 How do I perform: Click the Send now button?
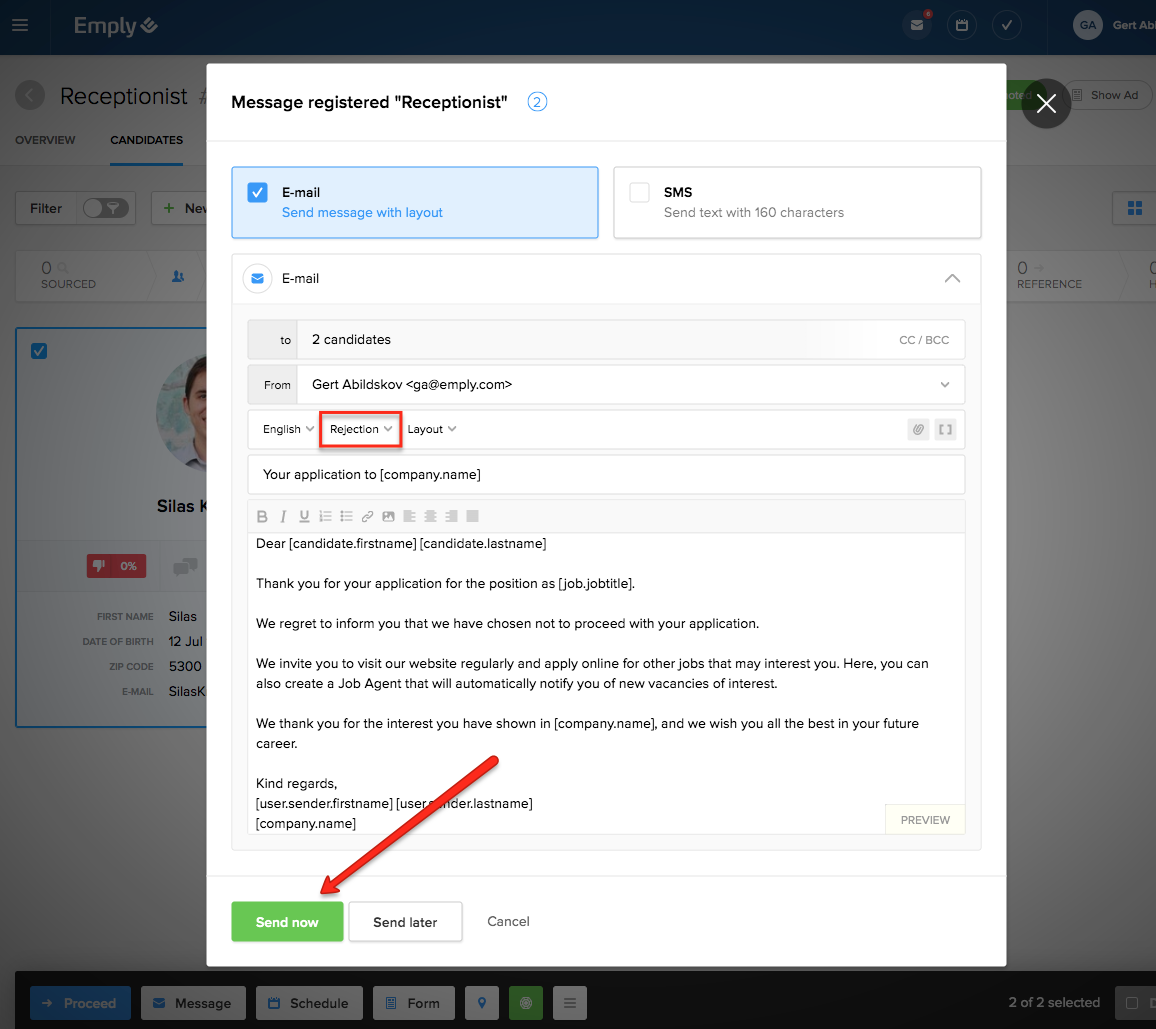click(x=287, y=922)
